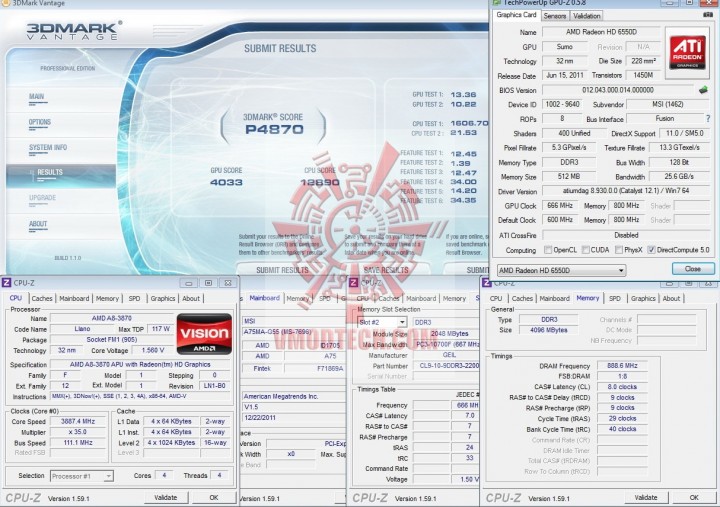The width and height of the screenshot is (720, 507).
Task: Switch to Sensors tab in GPU-Z
Action: [555, 16]
